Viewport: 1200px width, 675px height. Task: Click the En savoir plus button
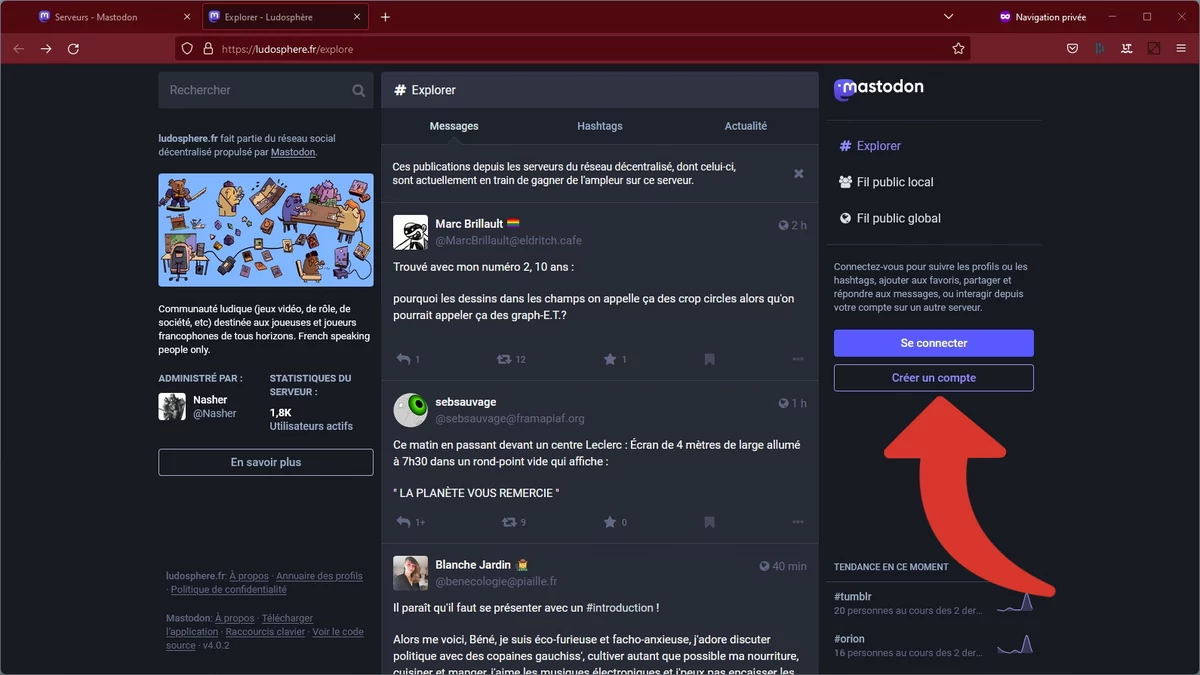point(266,462)
